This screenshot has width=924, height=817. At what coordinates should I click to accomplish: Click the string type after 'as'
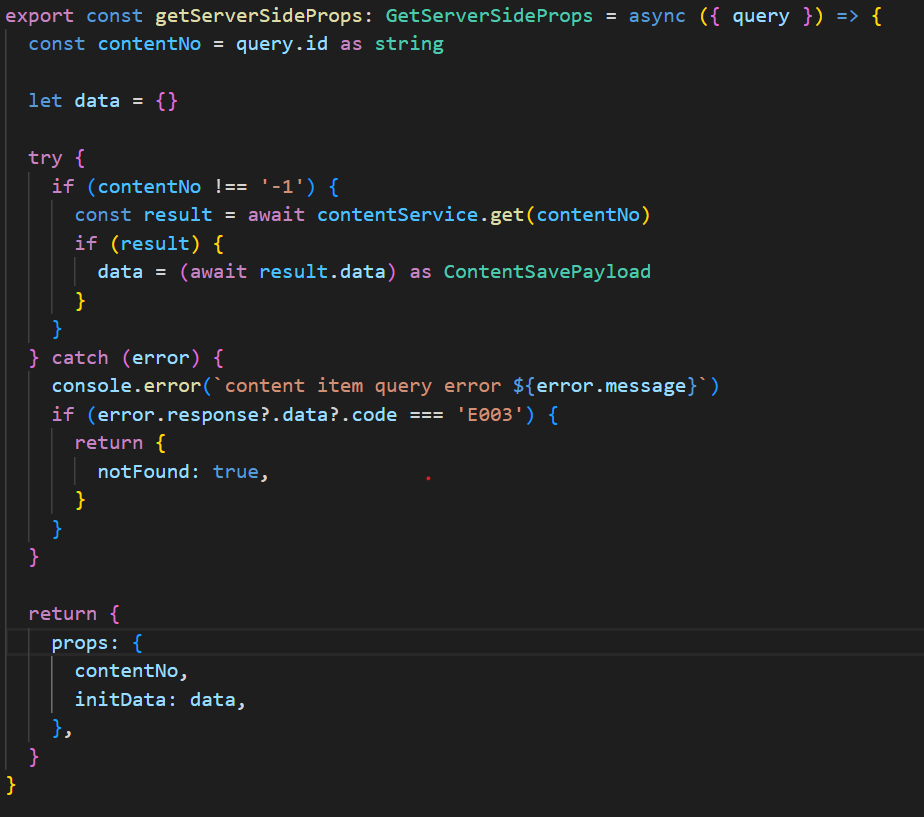click(x=409, y=44)
